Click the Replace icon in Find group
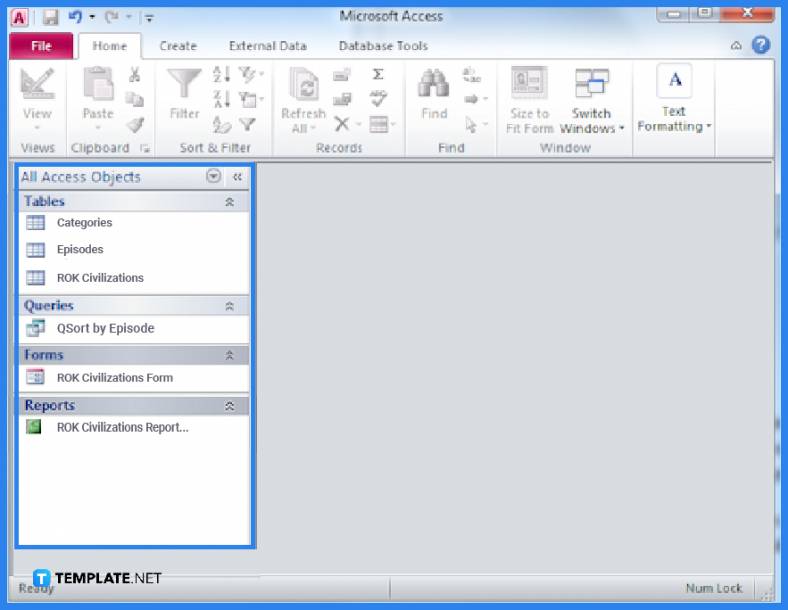The height and width of the screenshot is (610, 788). click(471, 75)
